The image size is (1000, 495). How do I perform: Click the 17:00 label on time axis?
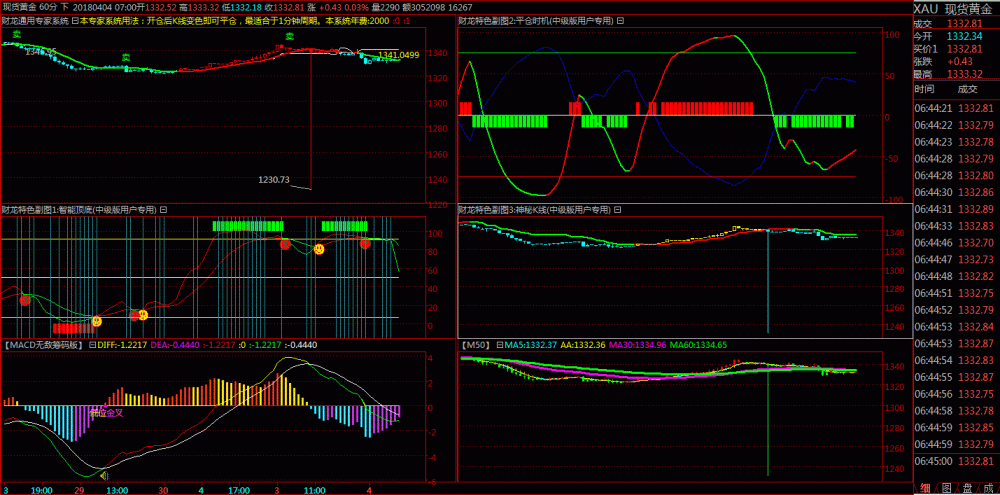[239, 490]
